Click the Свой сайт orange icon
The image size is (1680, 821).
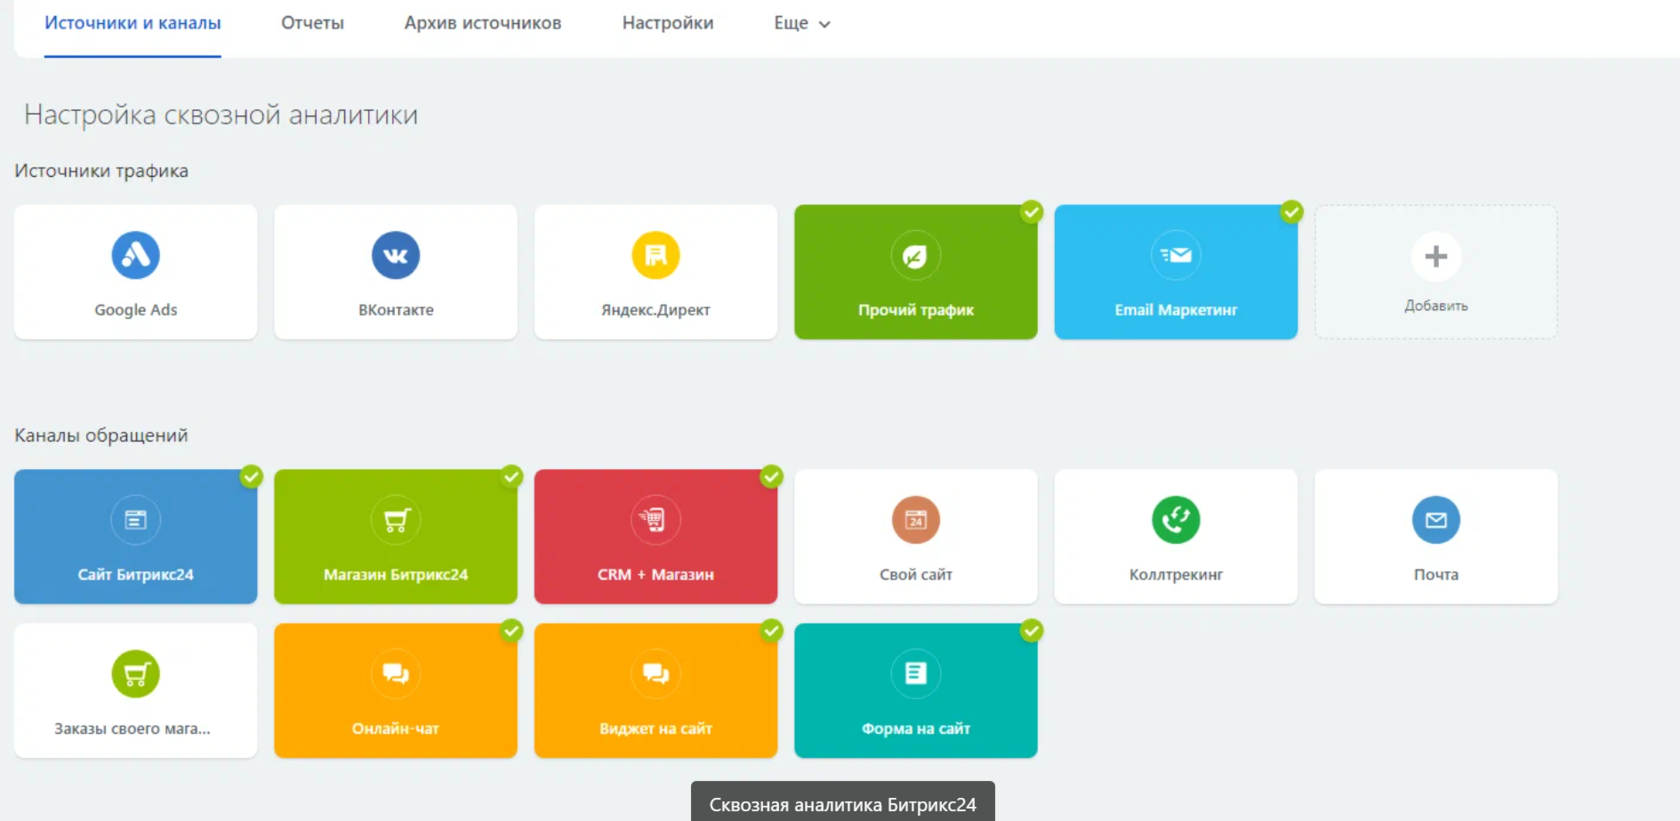916,520
